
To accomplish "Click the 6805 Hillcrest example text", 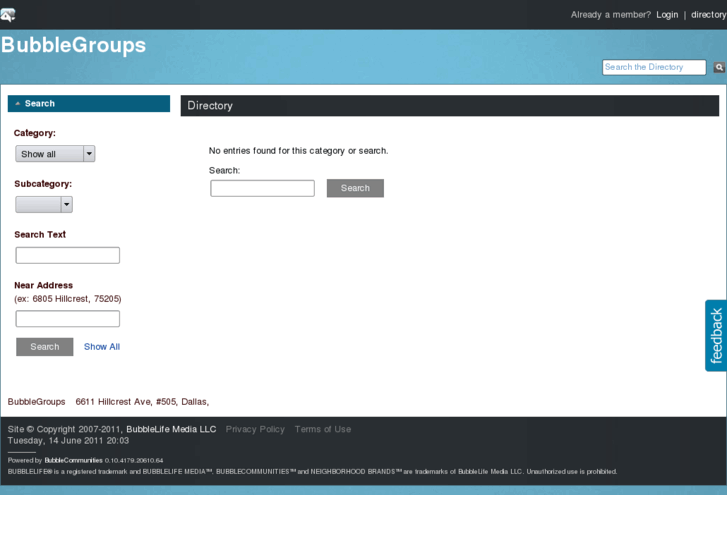I will [x=68, y=299].
